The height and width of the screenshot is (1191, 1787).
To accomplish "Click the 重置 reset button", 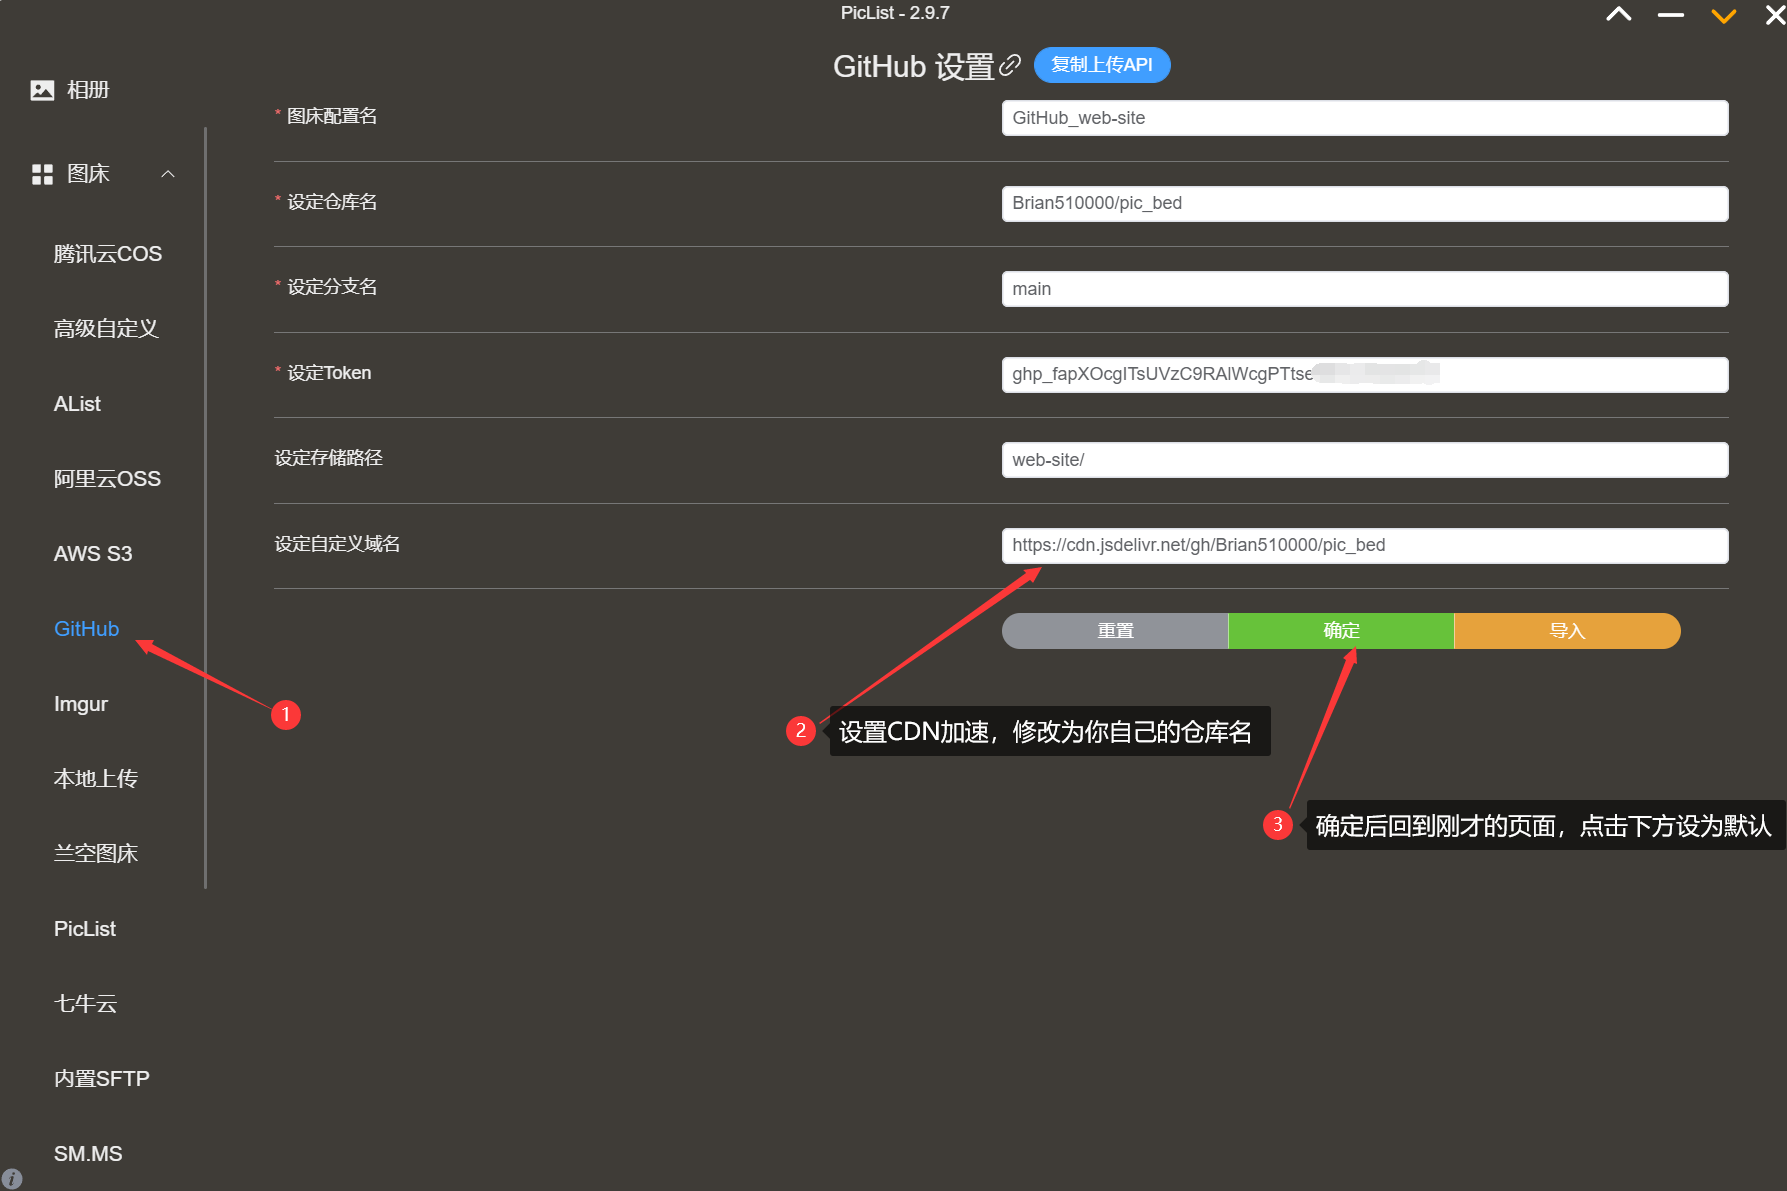I will pos(1114,631).
